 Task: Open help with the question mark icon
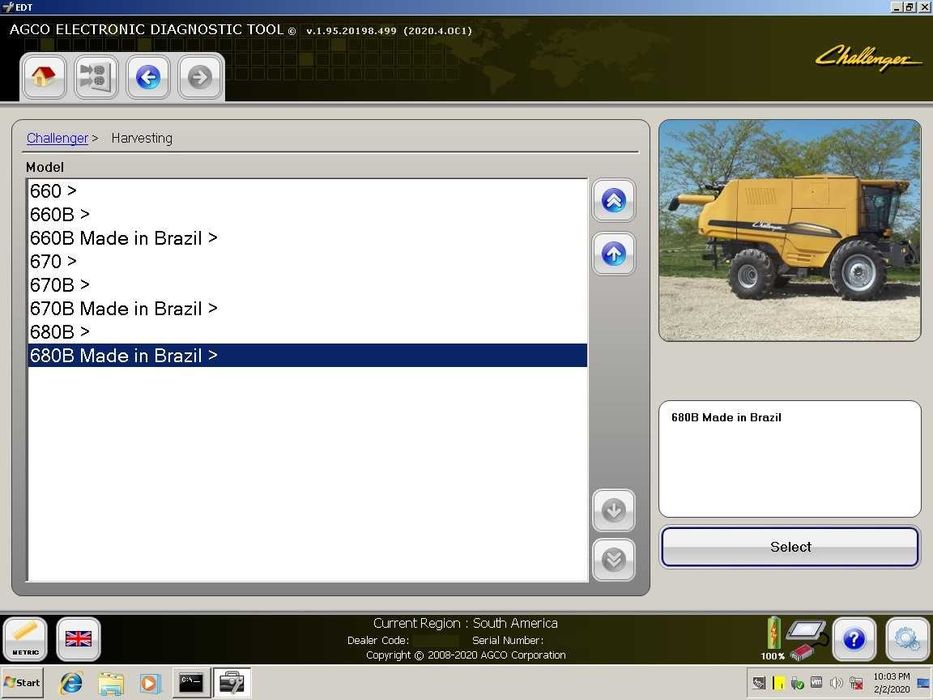[854, 639]
